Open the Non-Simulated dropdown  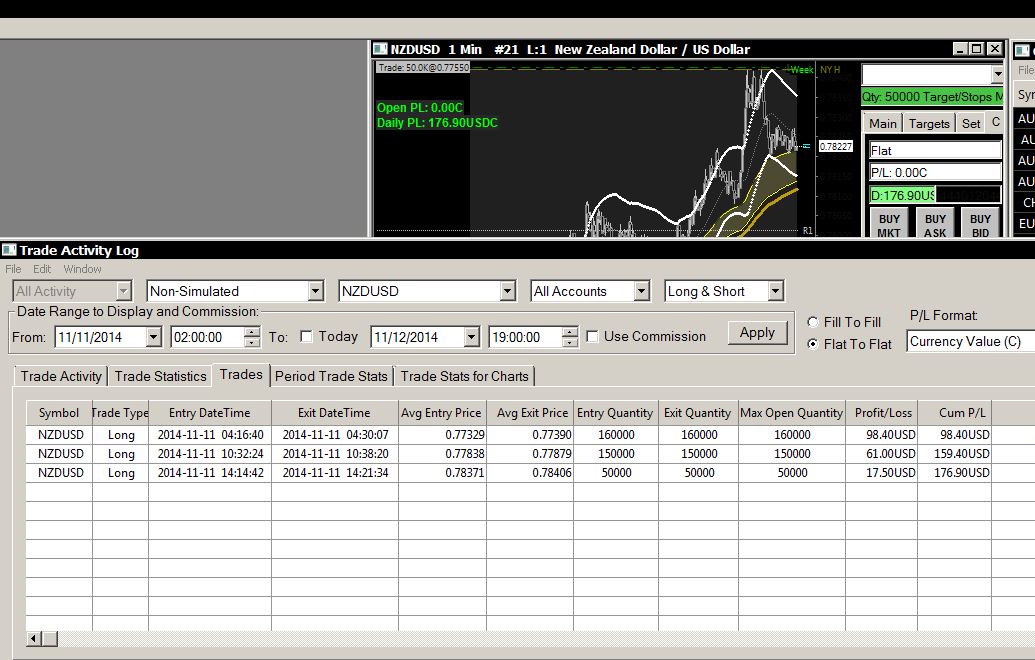[x=316, y=291]
